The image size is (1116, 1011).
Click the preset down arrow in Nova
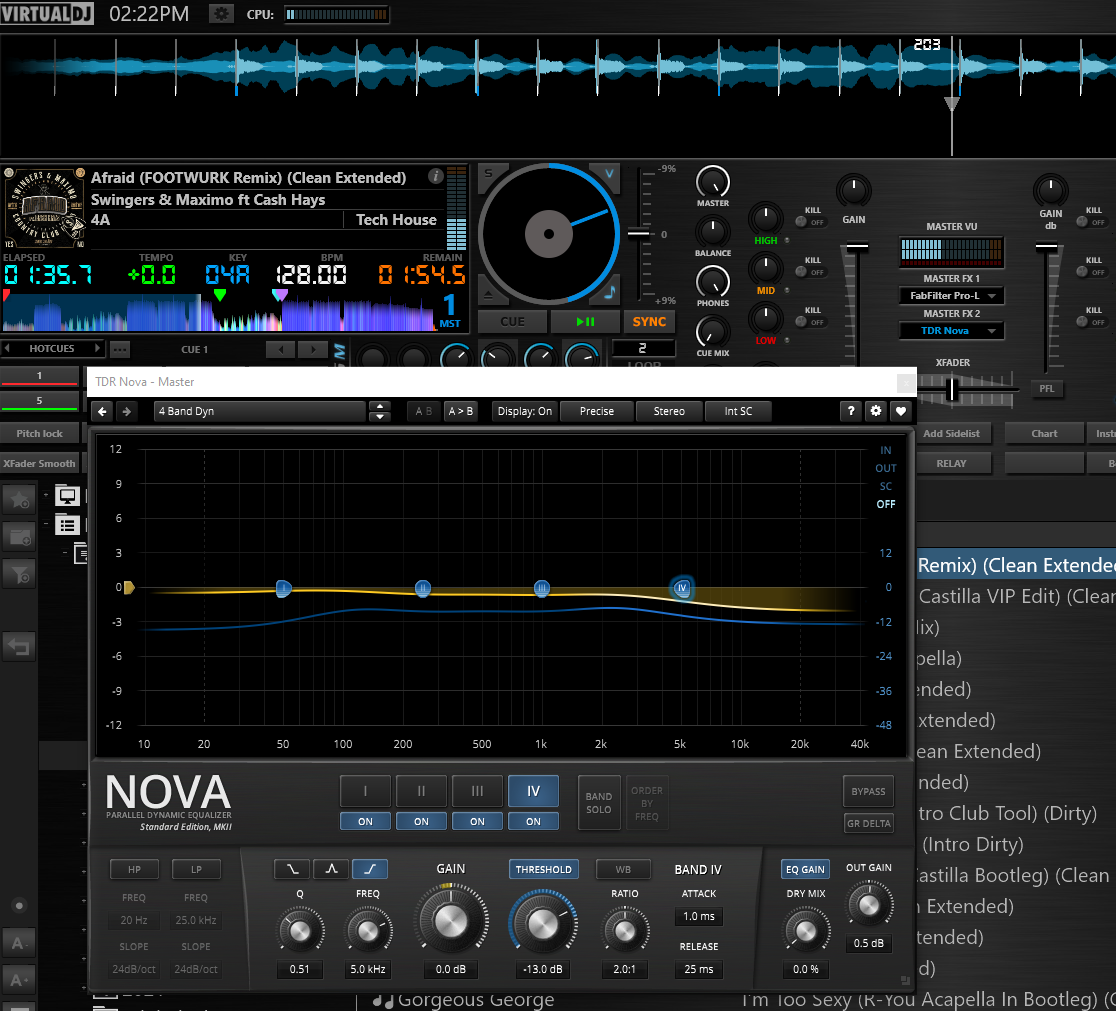pyautogui.click(x=380, y=417)
